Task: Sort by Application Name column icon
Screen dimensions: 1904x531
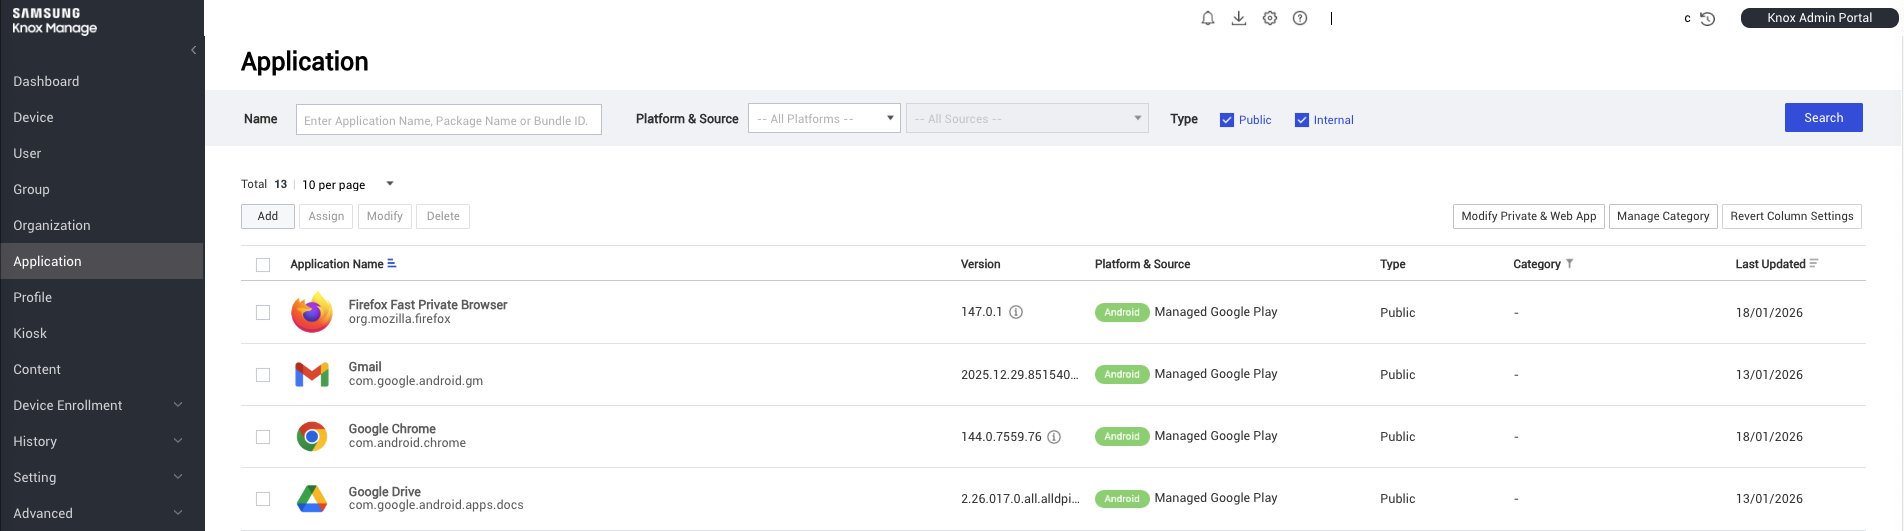Action: [x=392, y=264]
